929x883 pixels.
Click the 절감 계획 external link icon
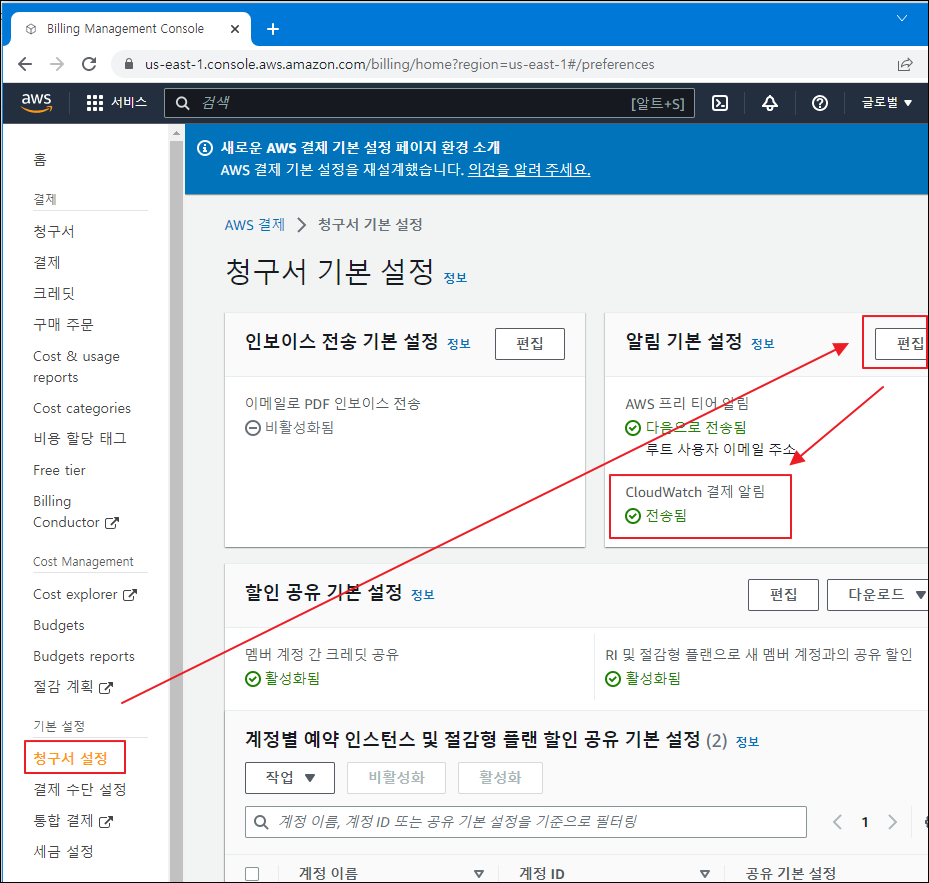pos(105,687)
